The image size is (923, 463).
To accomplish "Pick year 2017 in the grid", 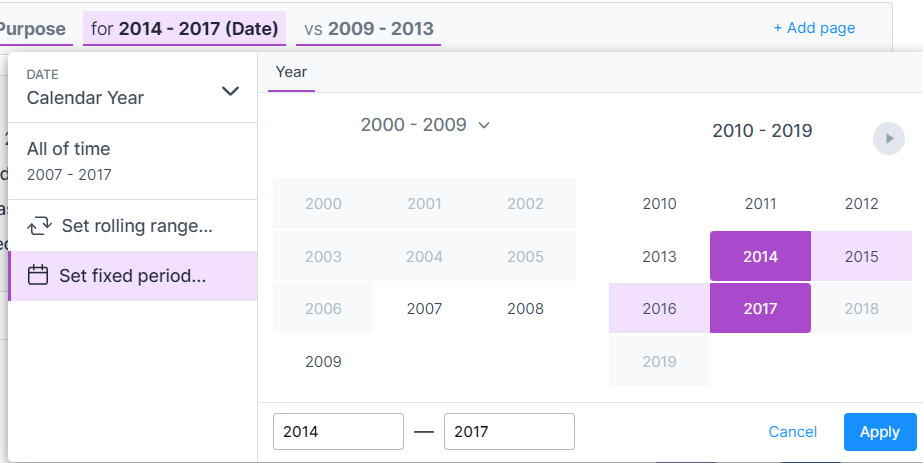I will tap(760, 309).
